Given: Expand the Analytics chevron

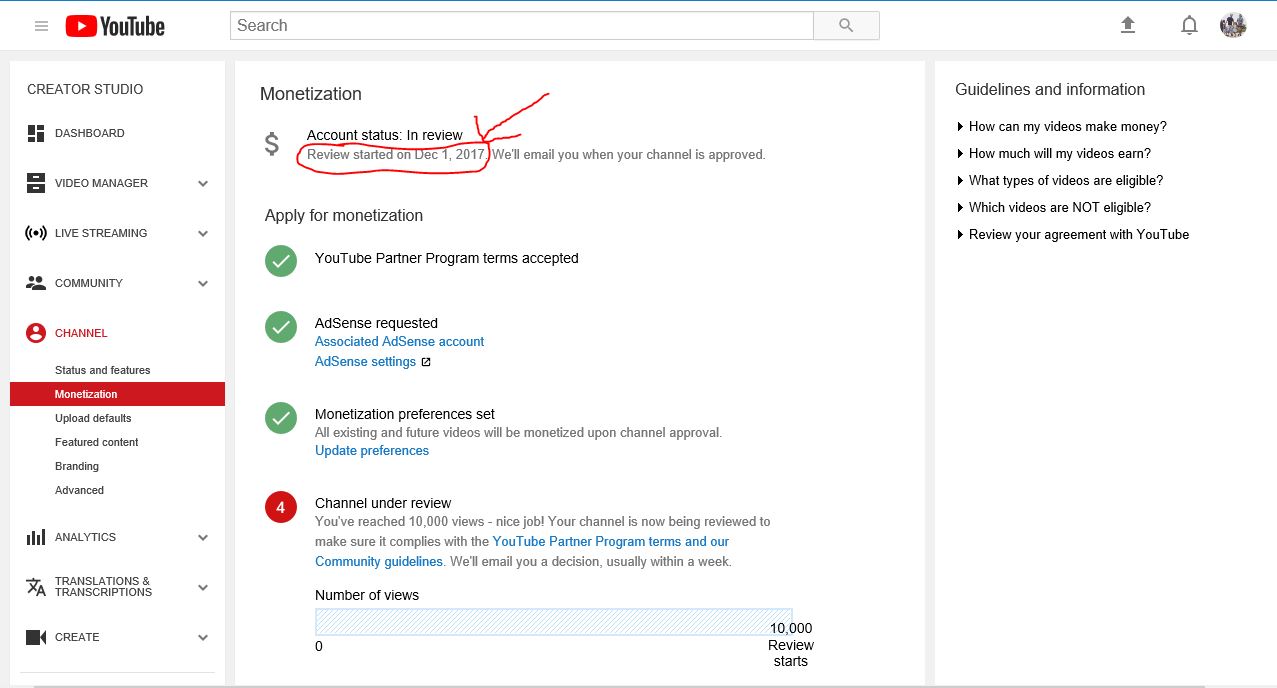Looking at the screenshot, I should [x=203, y=538].
